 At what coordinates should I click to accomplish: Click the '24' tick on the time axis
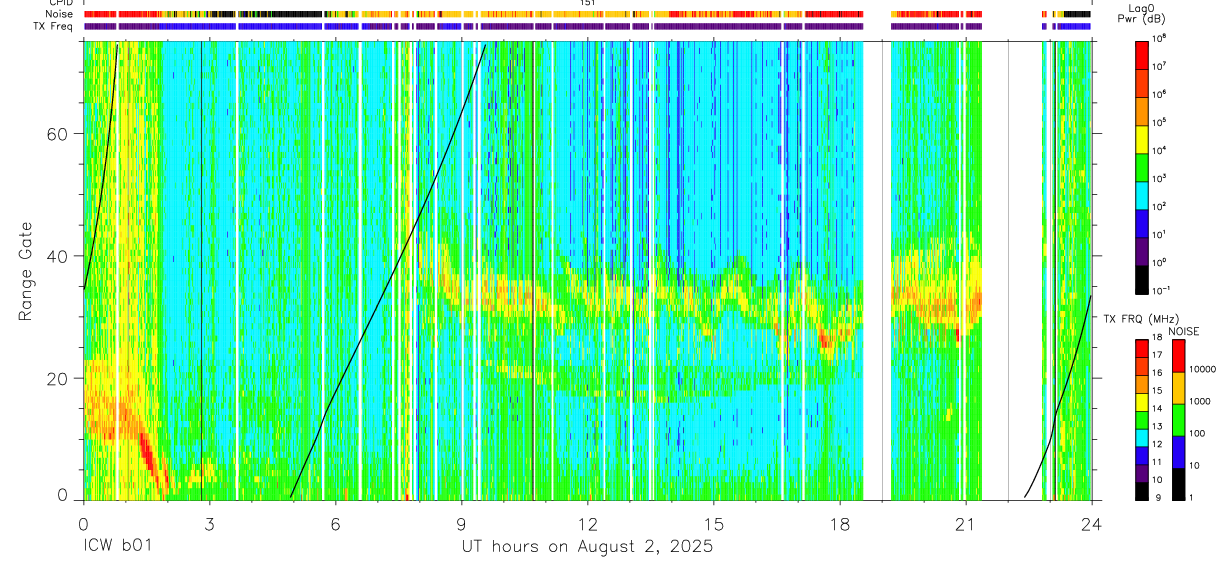[1092, 524]
